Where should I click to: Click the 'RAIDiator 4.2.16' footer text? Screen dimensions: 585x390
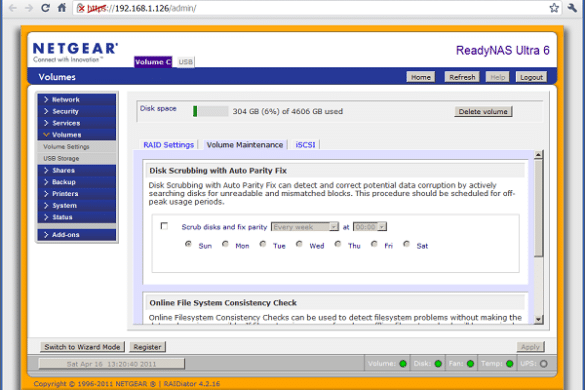pyautogui.click(x=191, y=384)
